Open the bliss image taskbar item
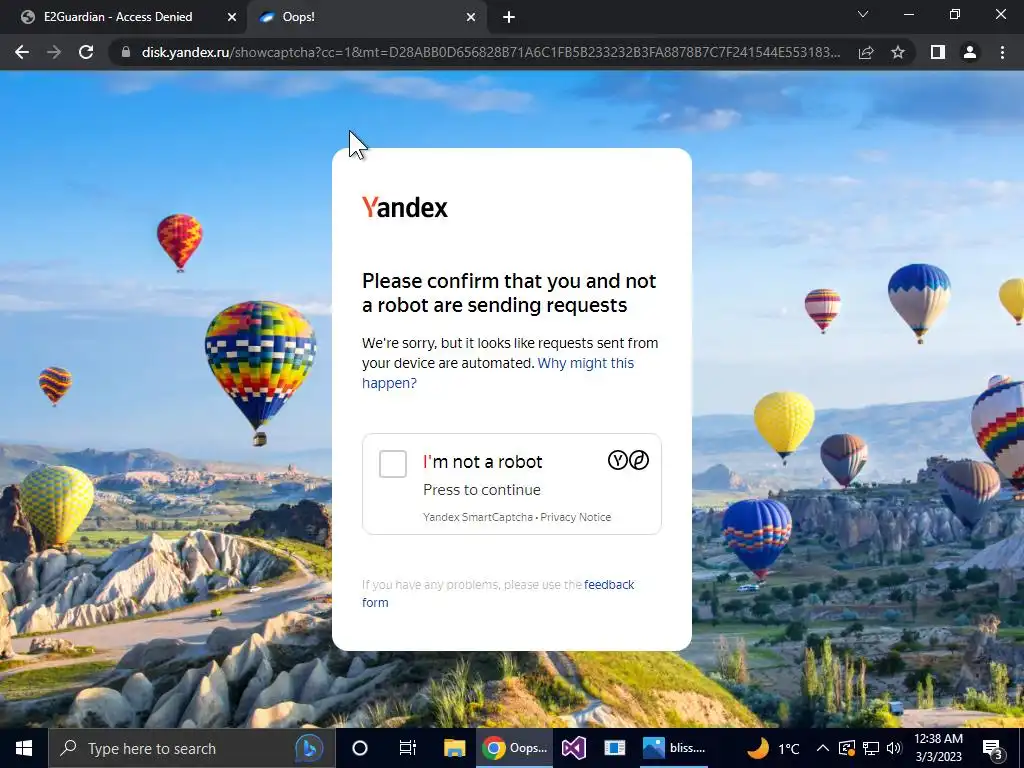1024x768 pixels. click(675, 748)
